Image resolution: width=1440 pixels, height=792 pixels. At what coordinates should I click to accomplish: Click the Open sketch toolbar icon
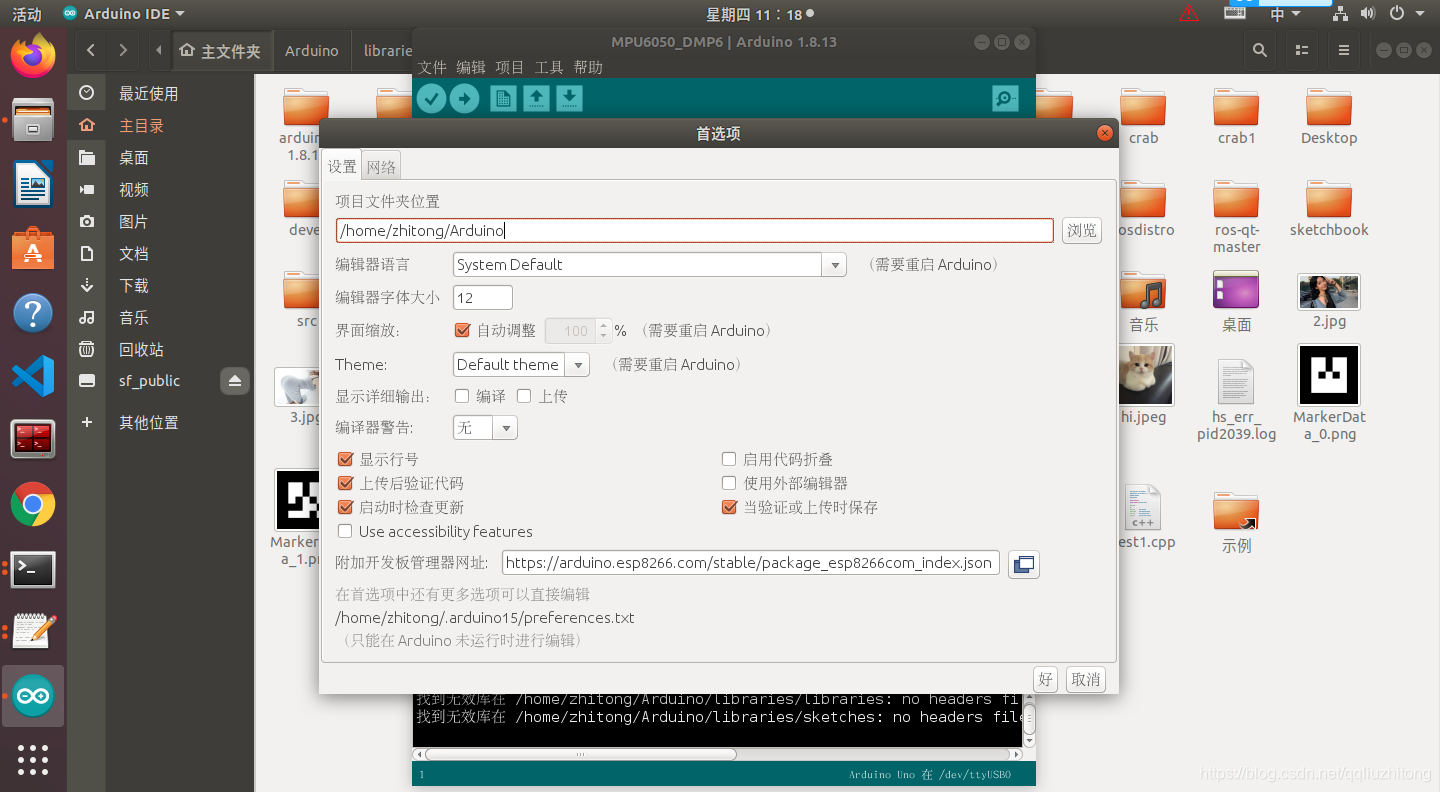(536, 98)
